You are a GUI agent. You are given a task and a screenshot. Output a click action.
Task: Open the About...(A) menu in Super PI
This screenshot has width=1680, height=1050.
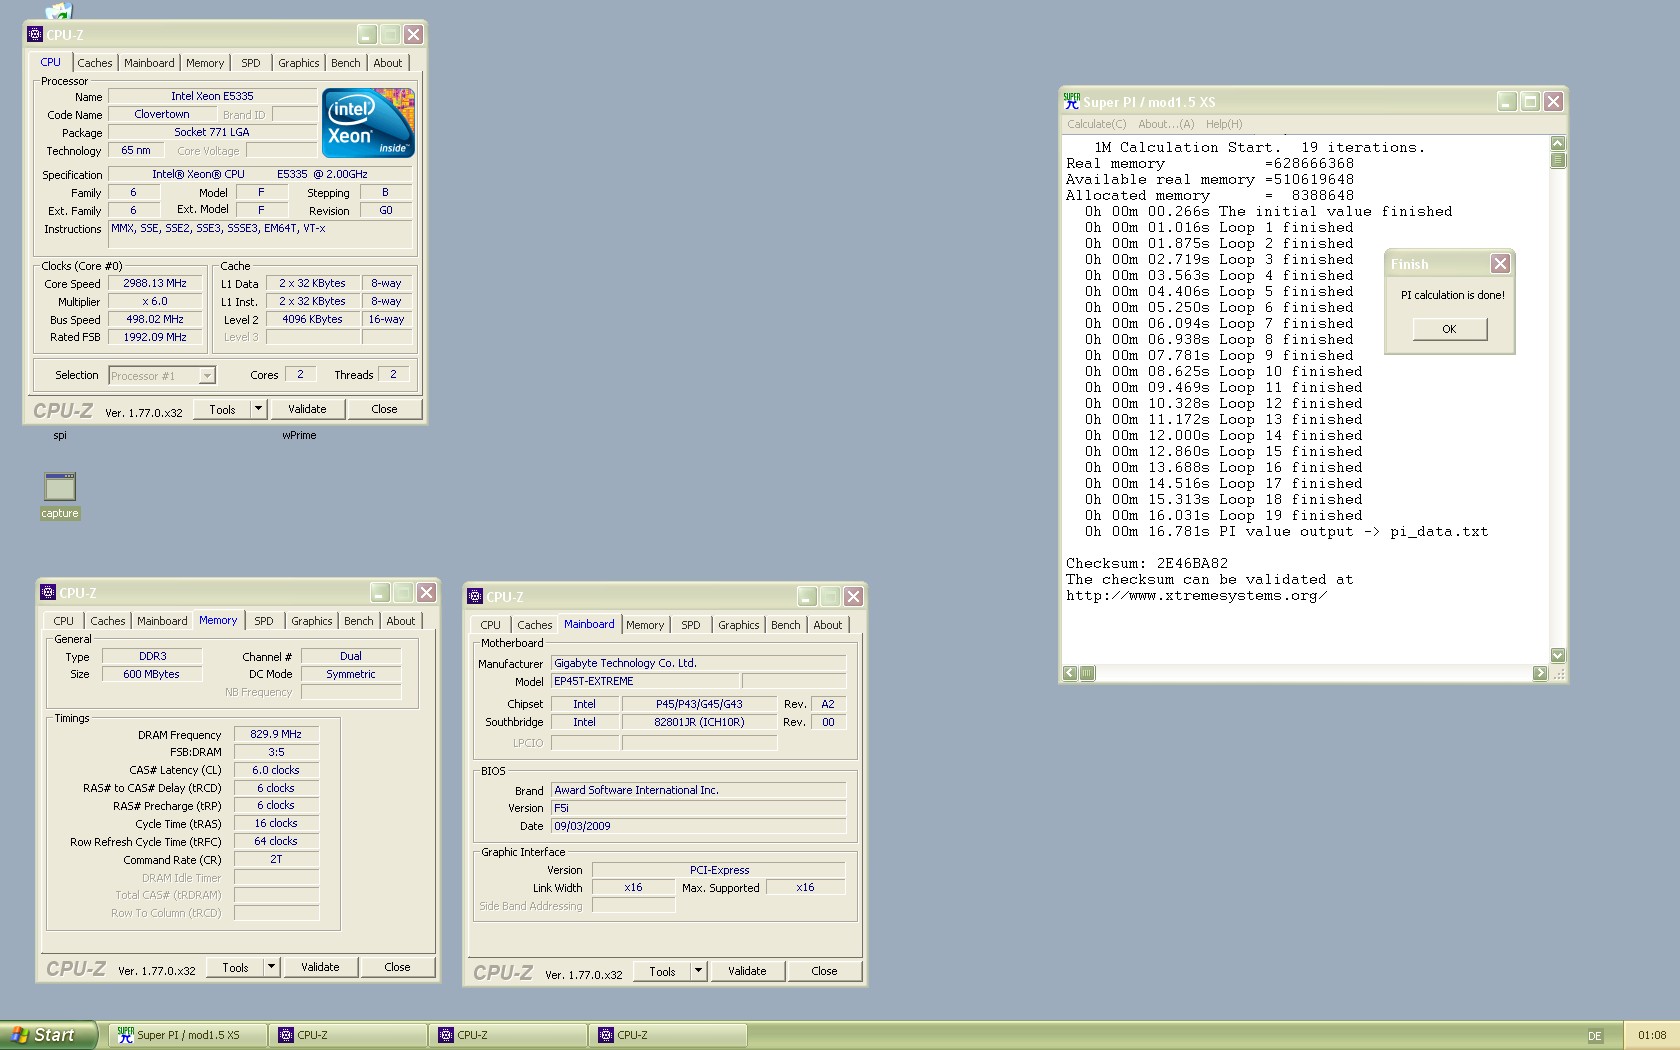click(1166, 124)
